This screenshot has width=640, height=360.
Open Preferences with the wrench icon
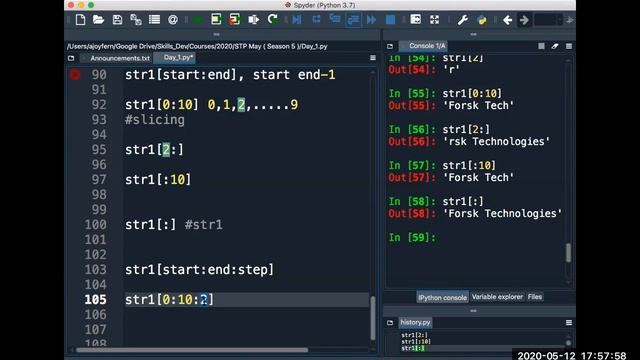pos(462,20)
